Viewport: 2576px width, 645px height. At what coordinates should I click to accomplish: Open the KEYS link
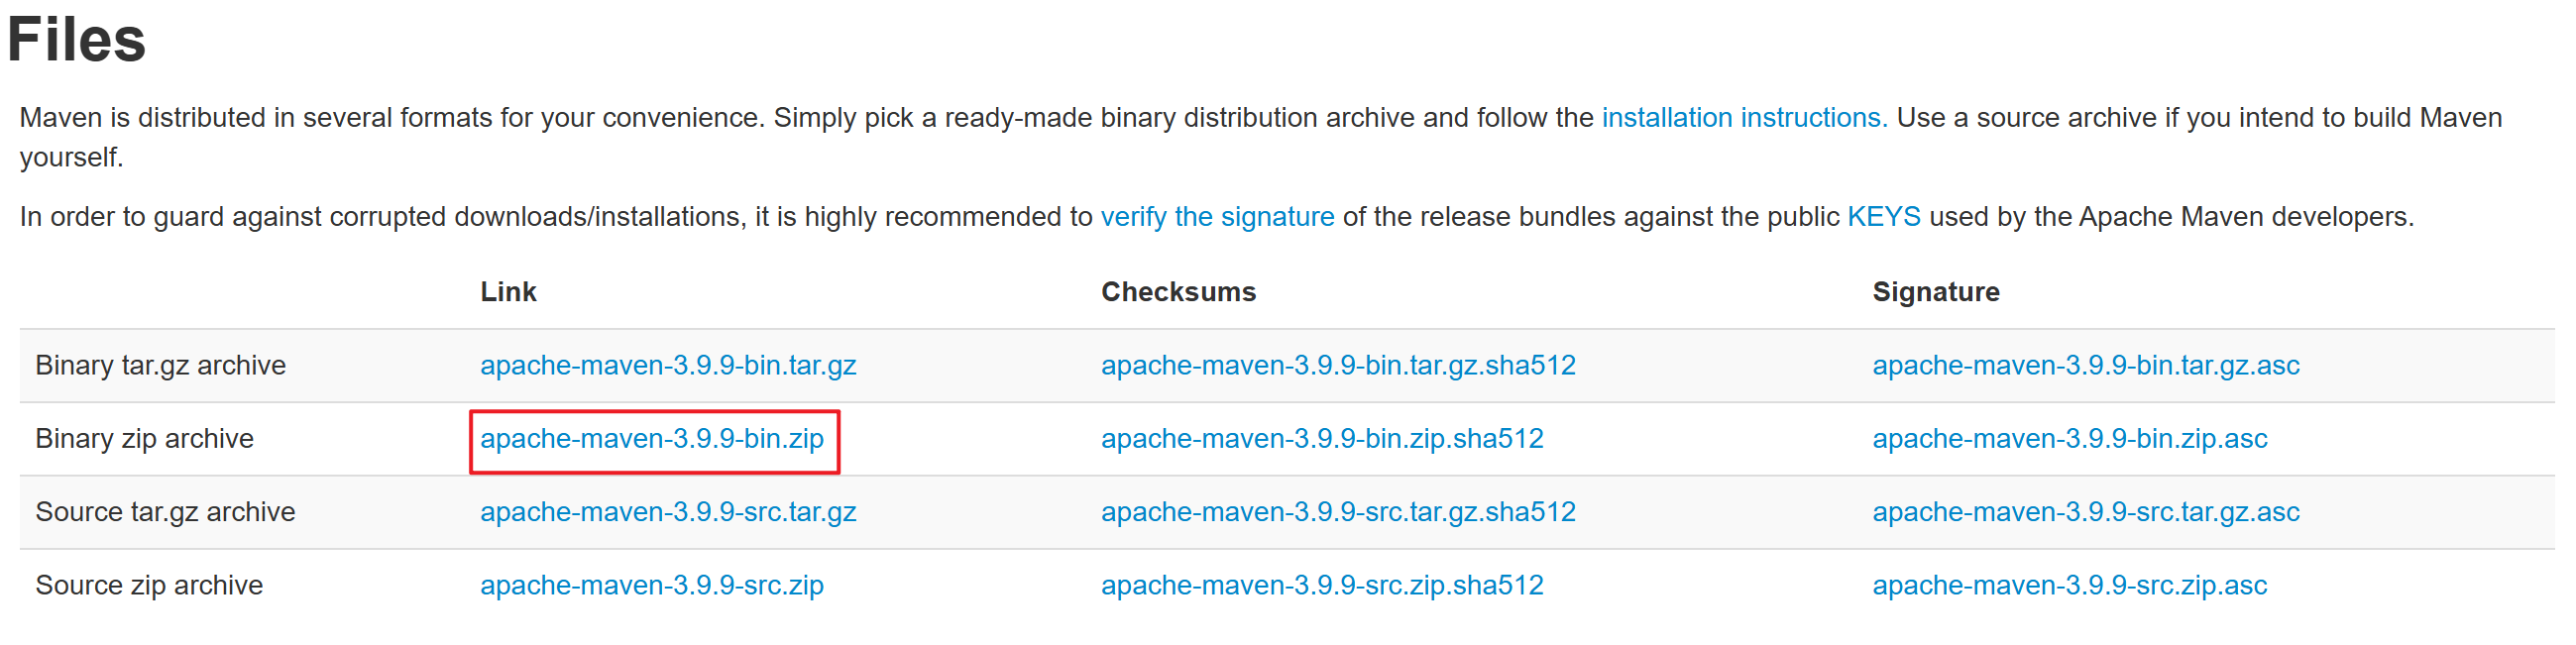click(x=1883, y=216)
